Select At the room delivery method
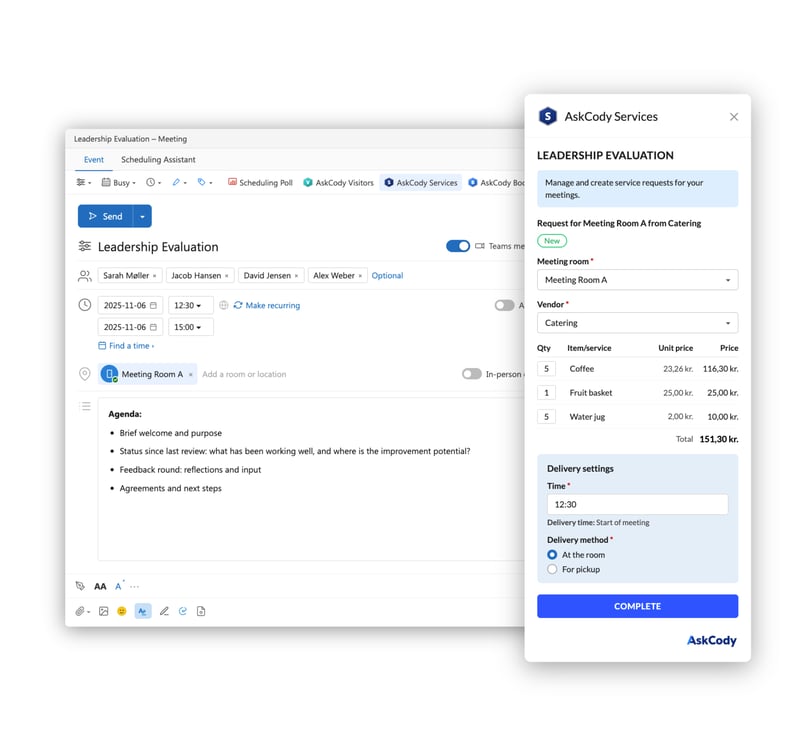 552,555
